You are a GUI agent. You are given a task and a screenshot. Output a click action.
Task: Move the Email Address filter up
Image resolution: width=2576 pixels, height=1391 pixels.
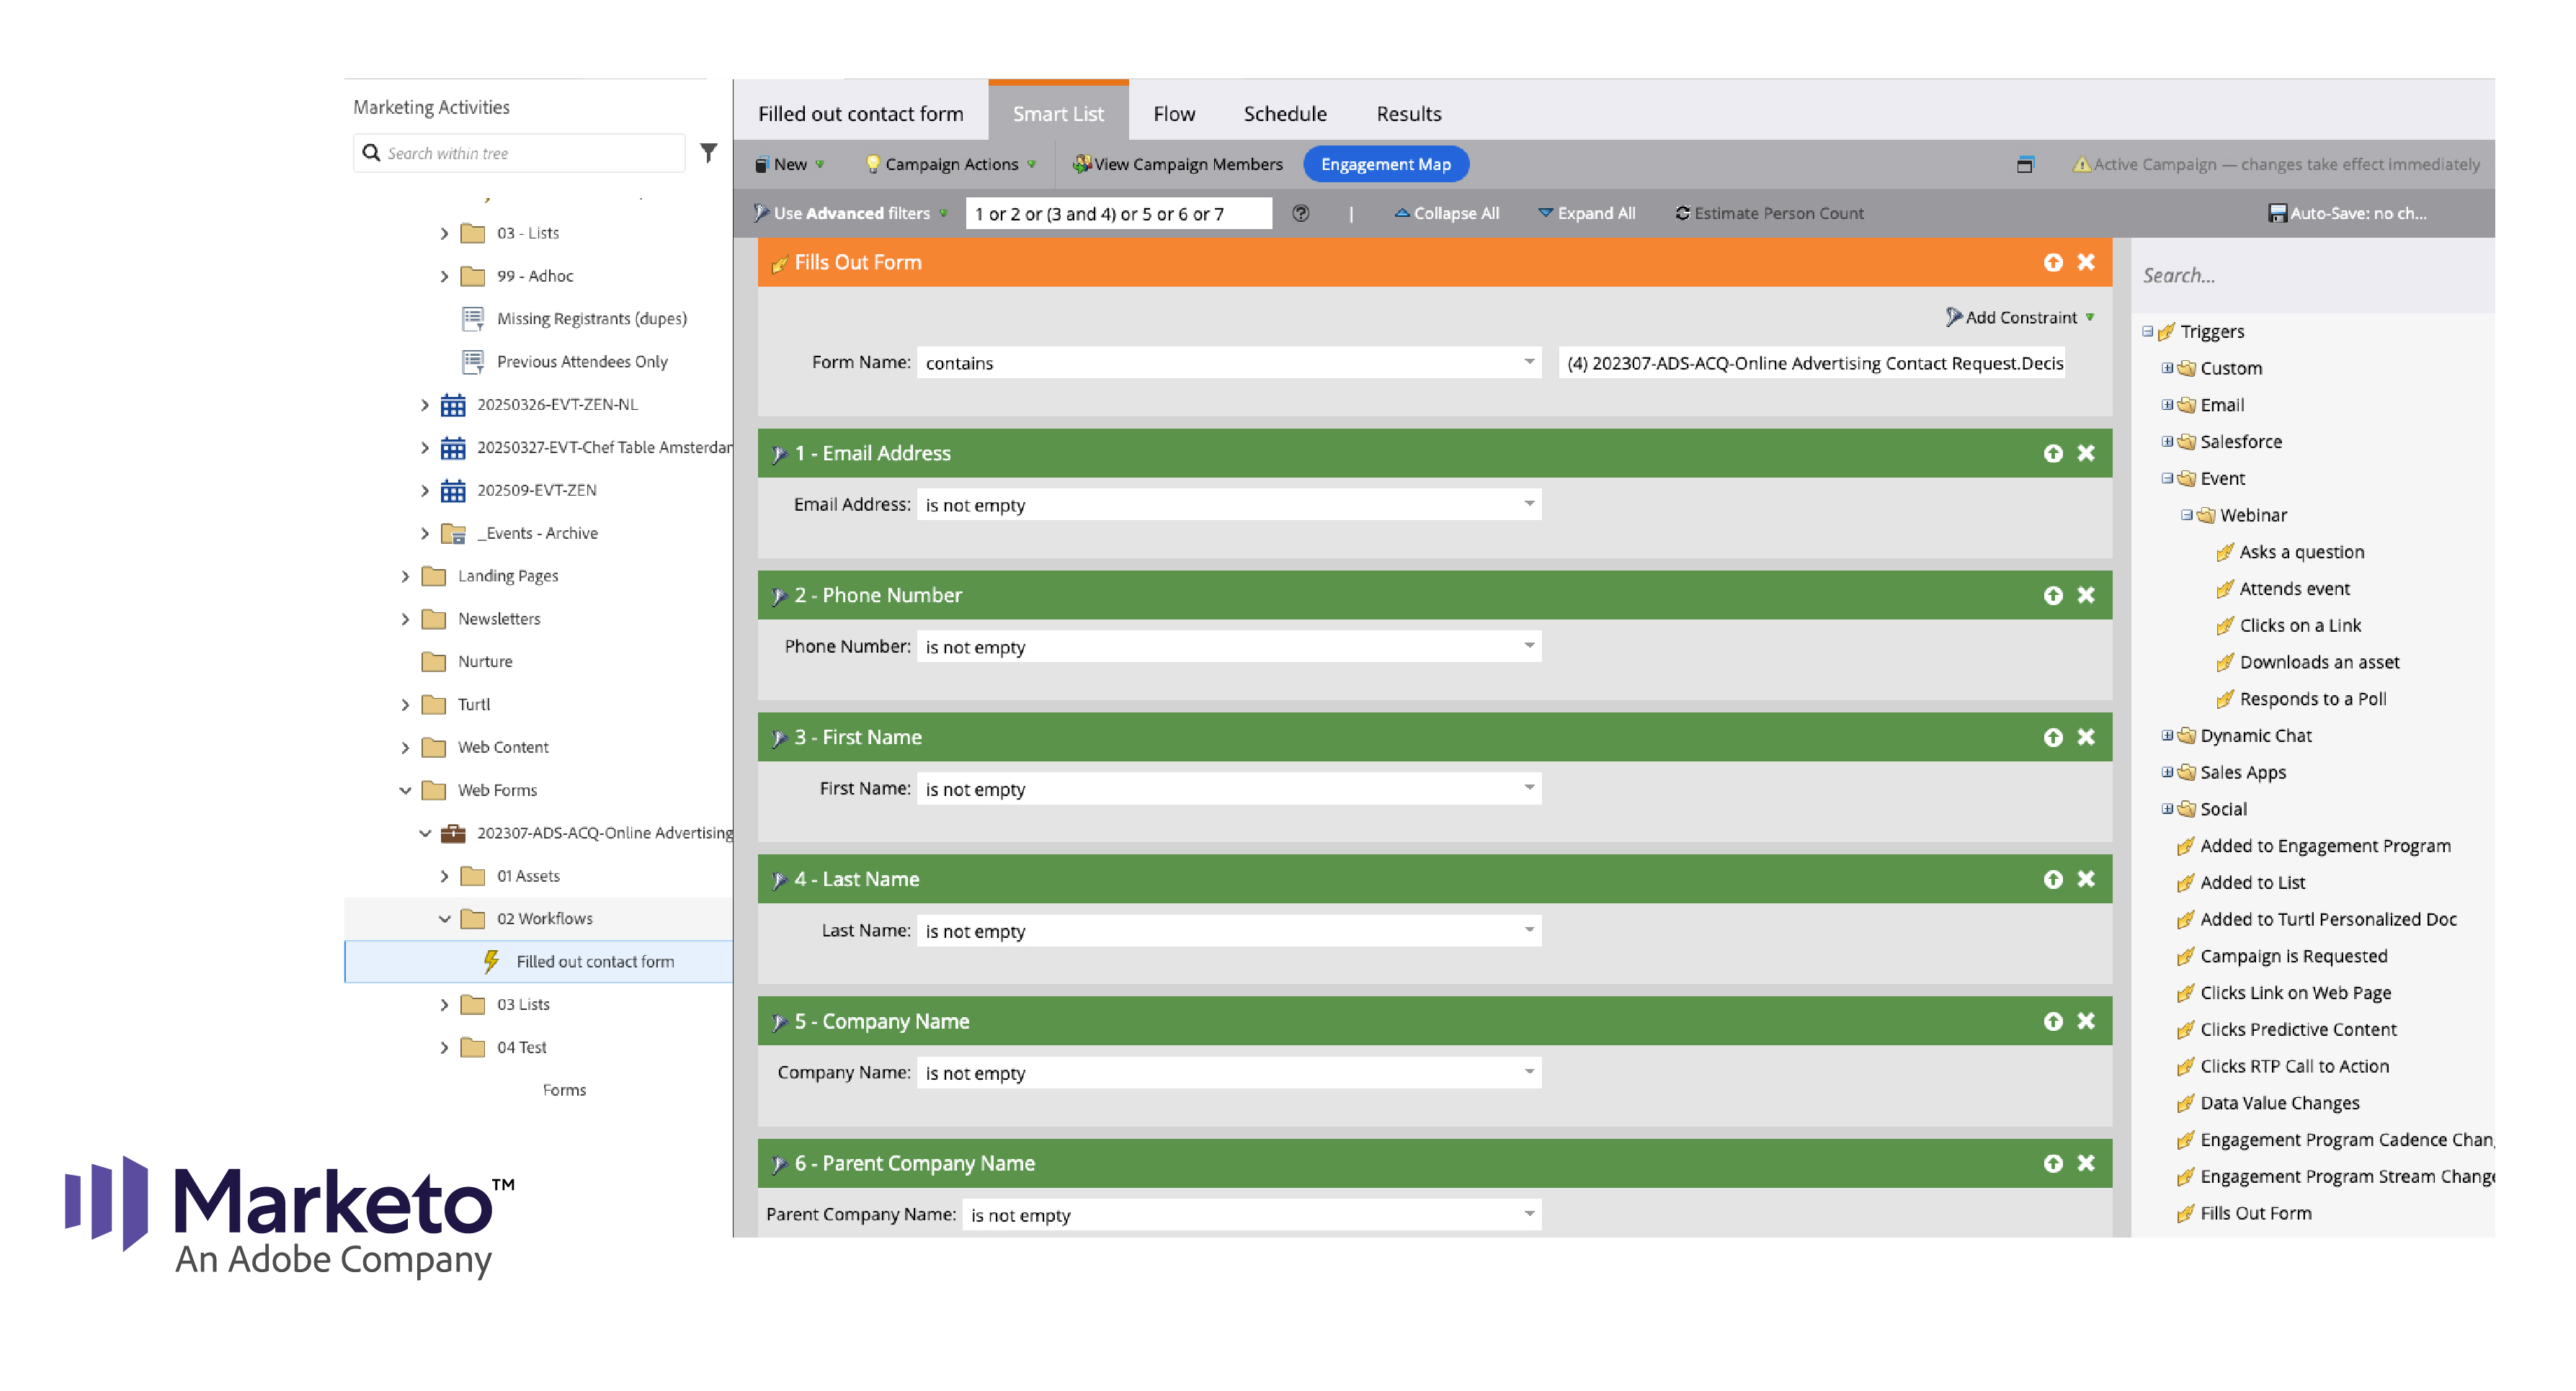tap(2053, 454)
